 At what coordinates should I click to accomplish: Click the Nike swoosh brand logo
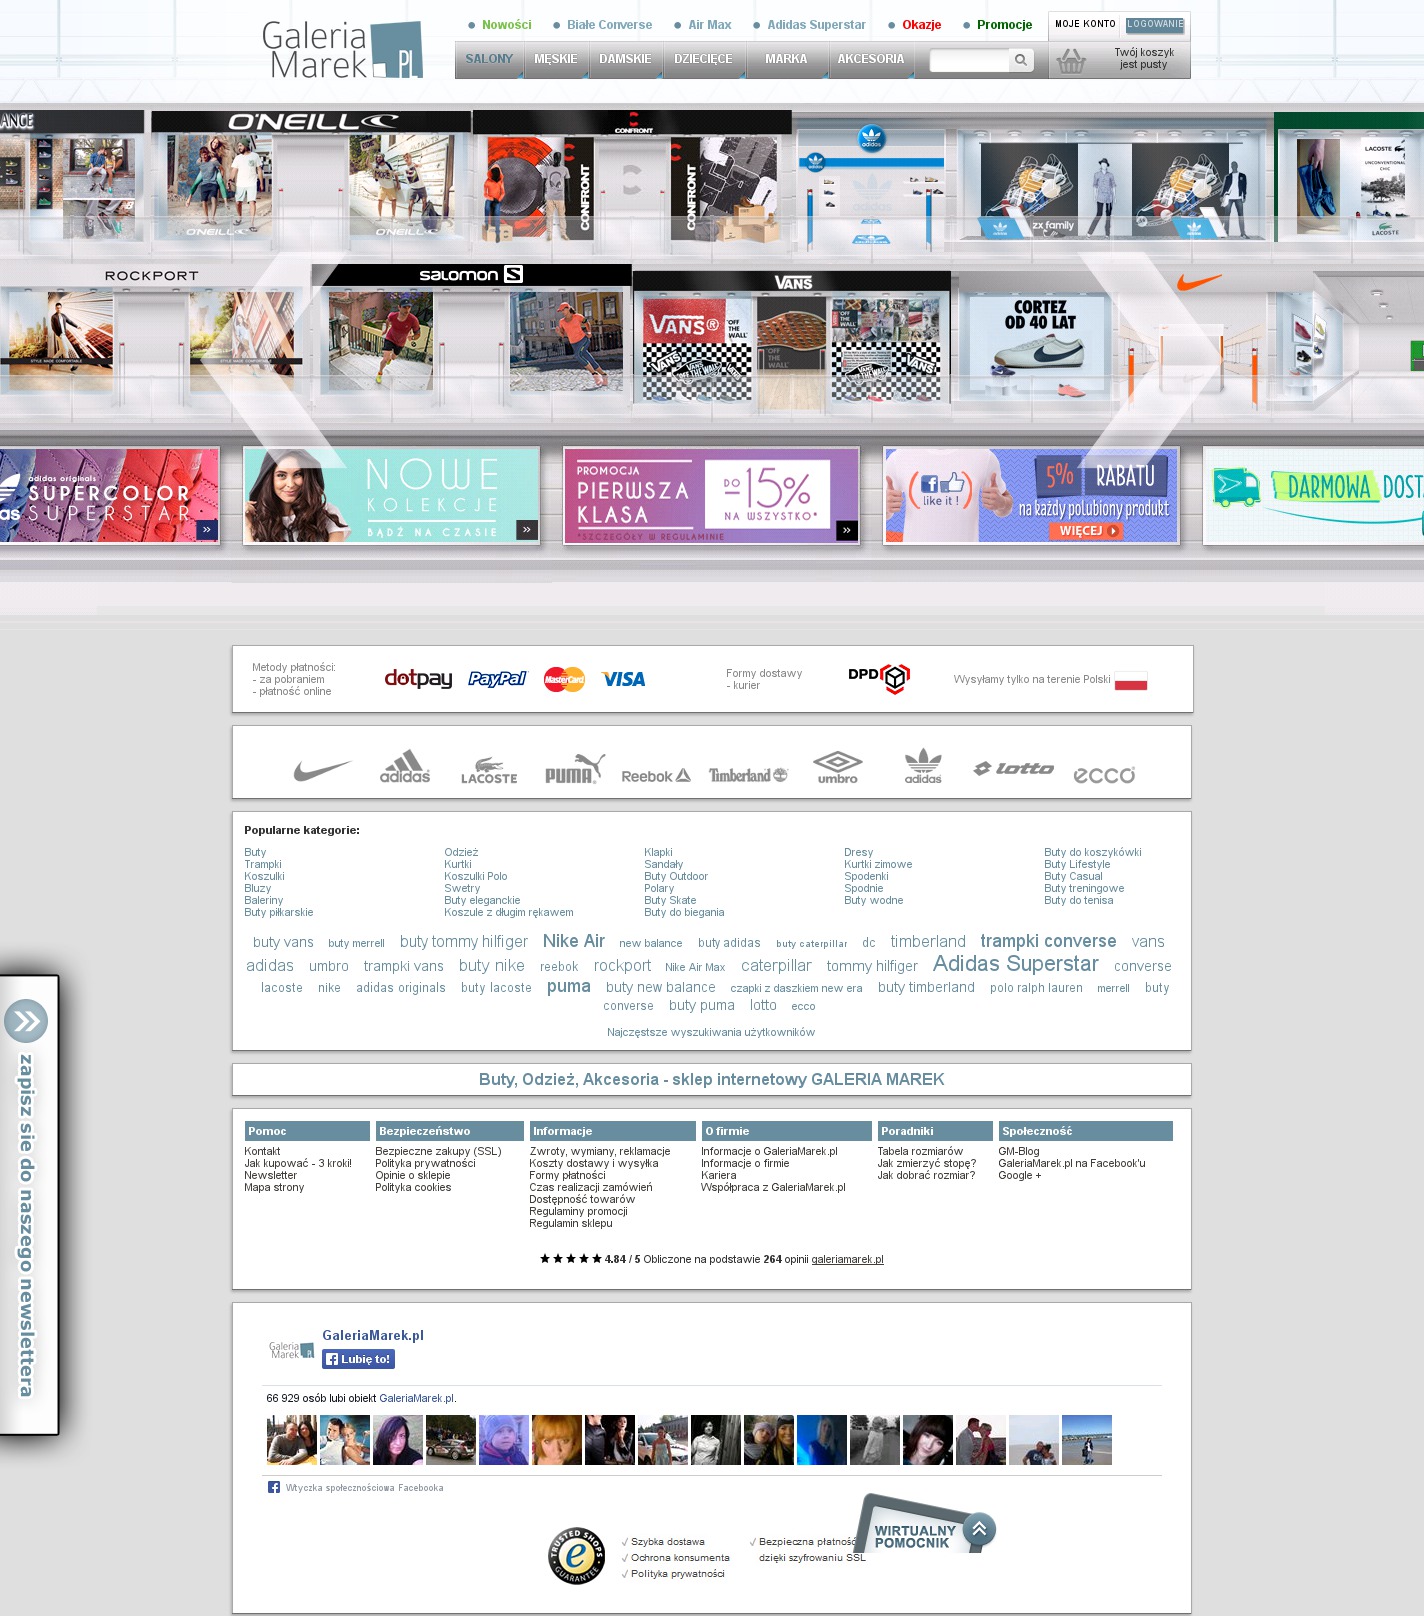(x=322, y=770)
